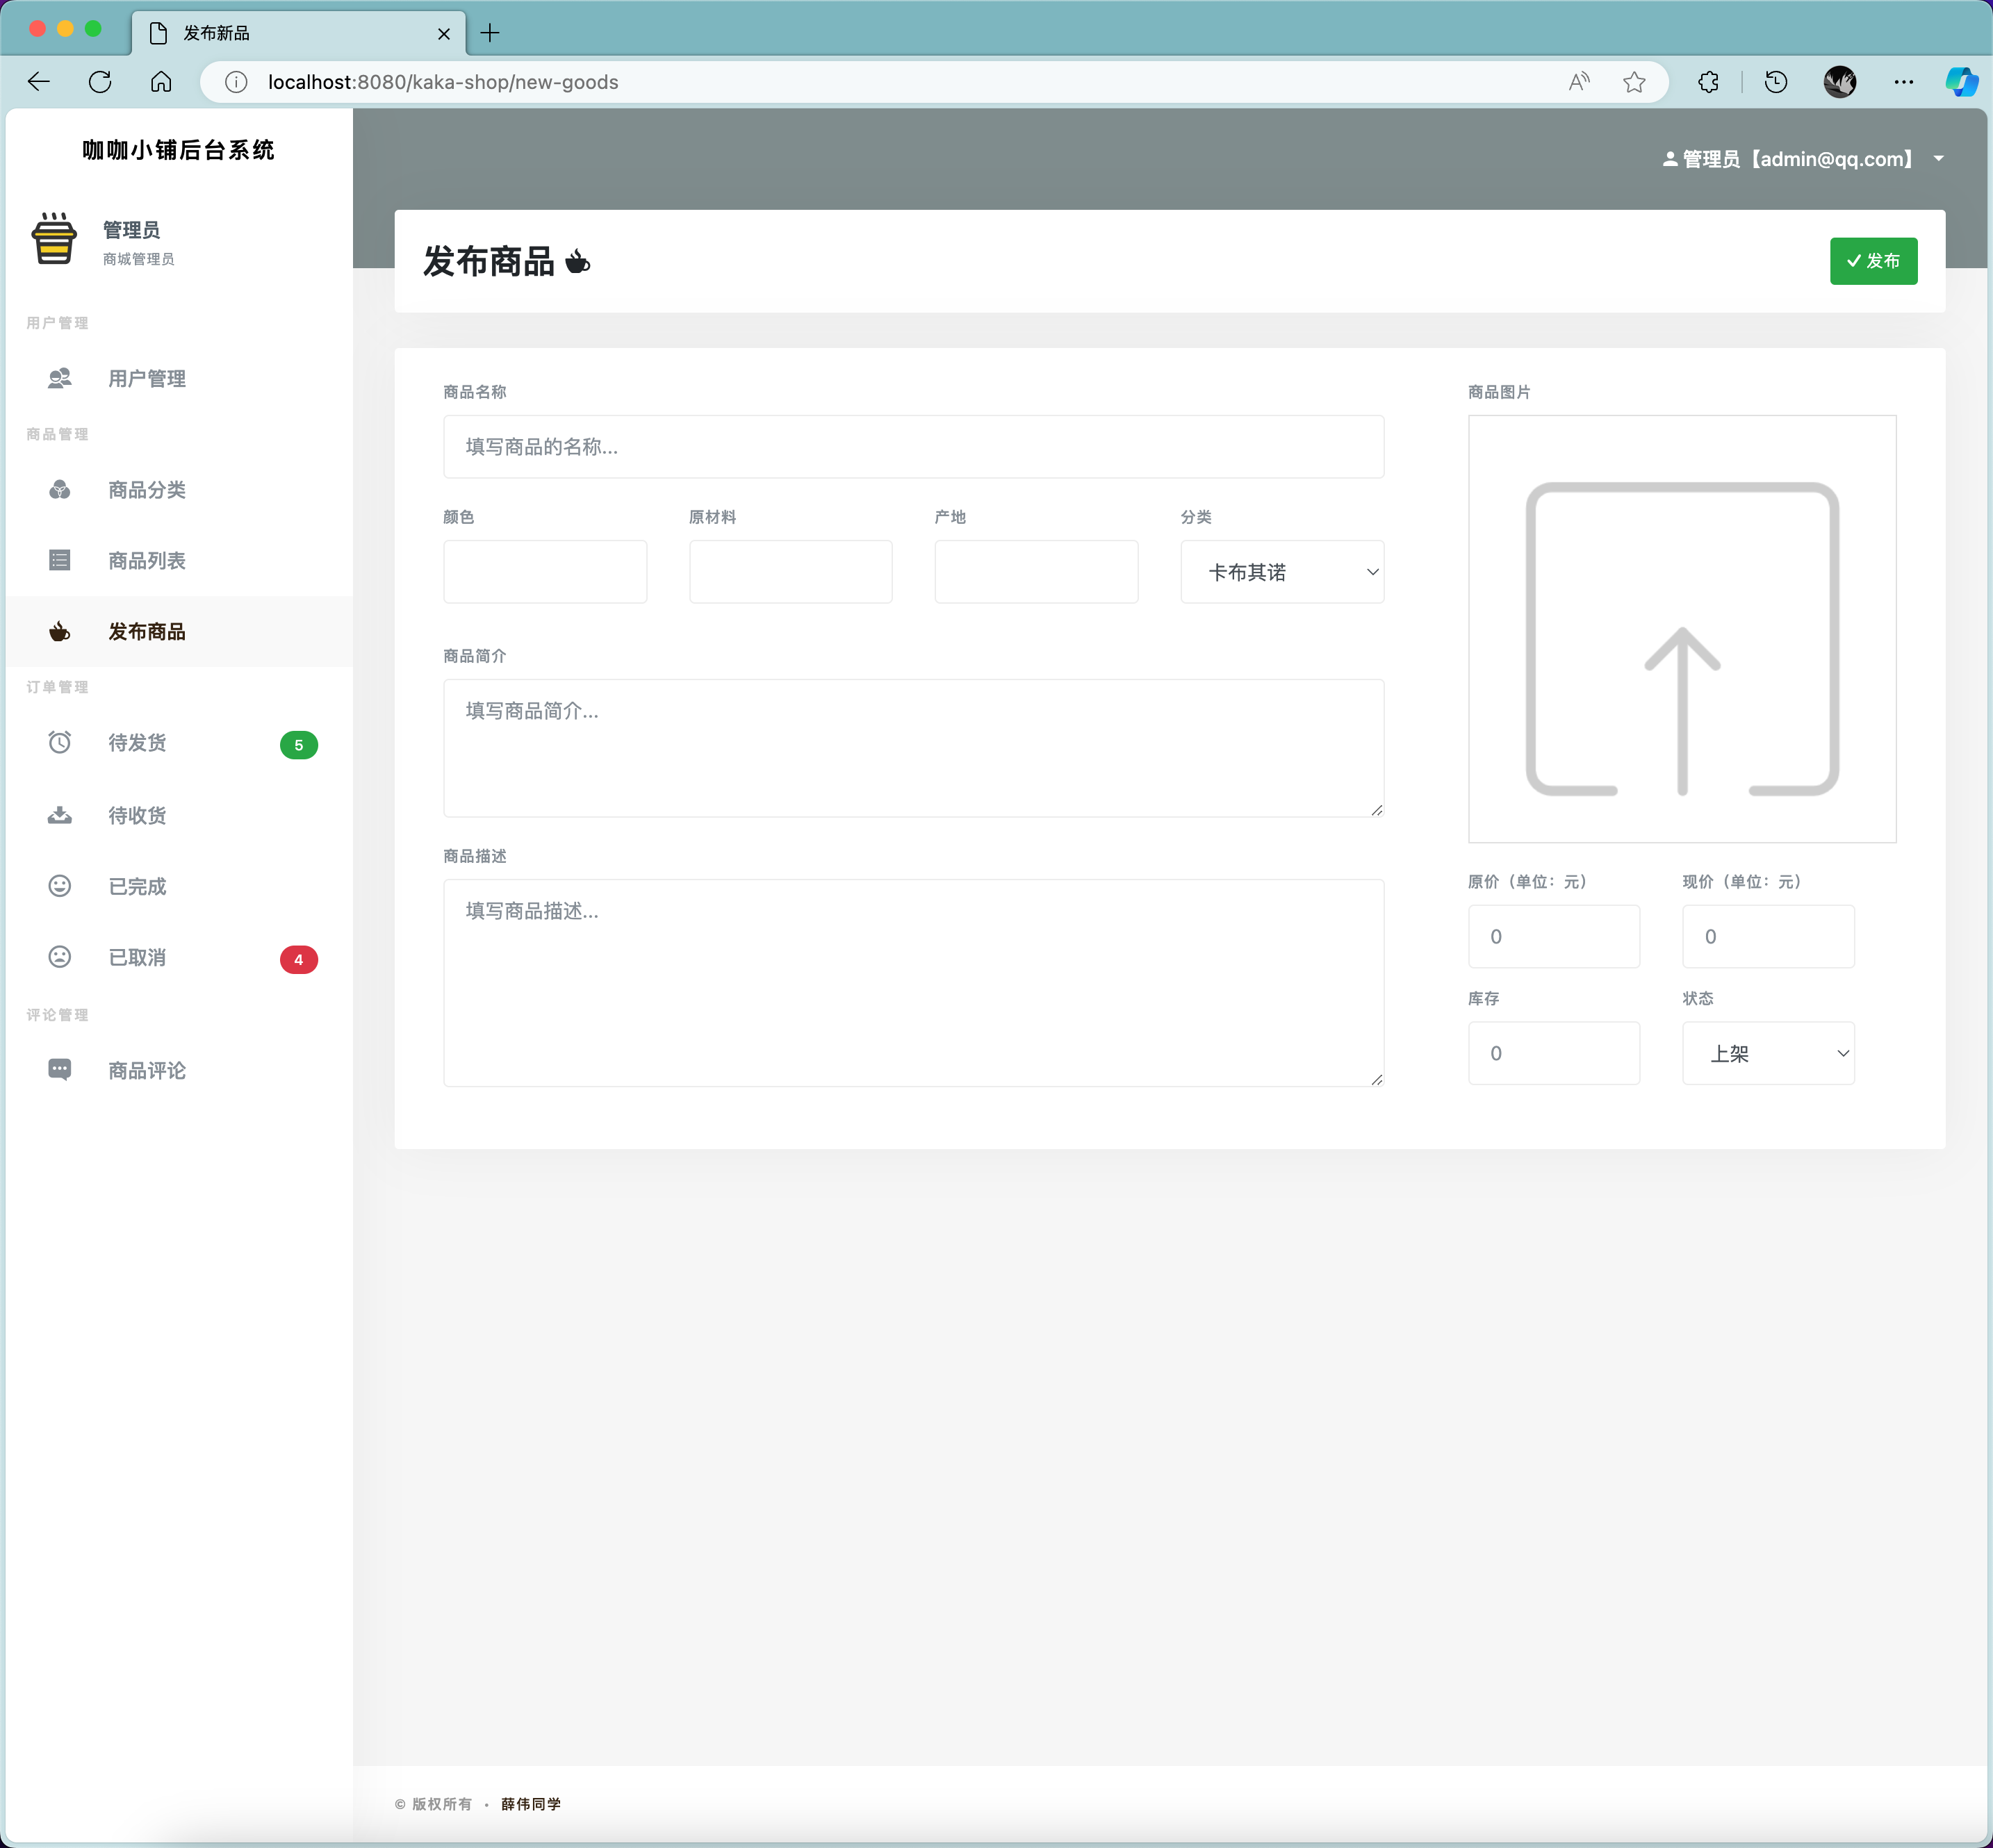Click the green 发布 publish button

pyautogui.click(x=1873, y=261)
